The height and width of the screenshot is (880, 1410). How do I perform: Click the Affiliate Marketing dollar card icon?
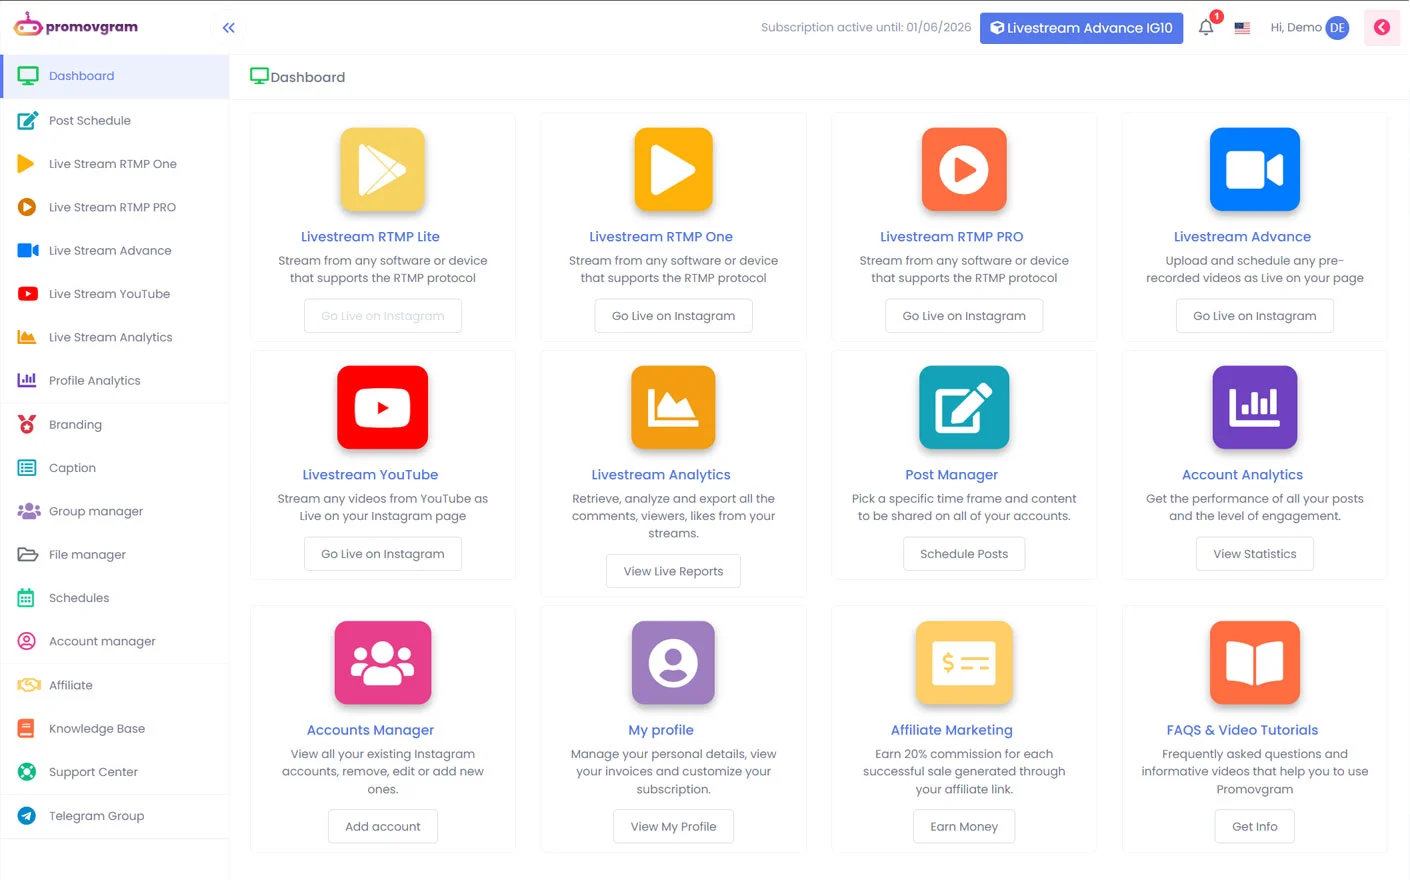pyautogui.click(x=963, y=662)
